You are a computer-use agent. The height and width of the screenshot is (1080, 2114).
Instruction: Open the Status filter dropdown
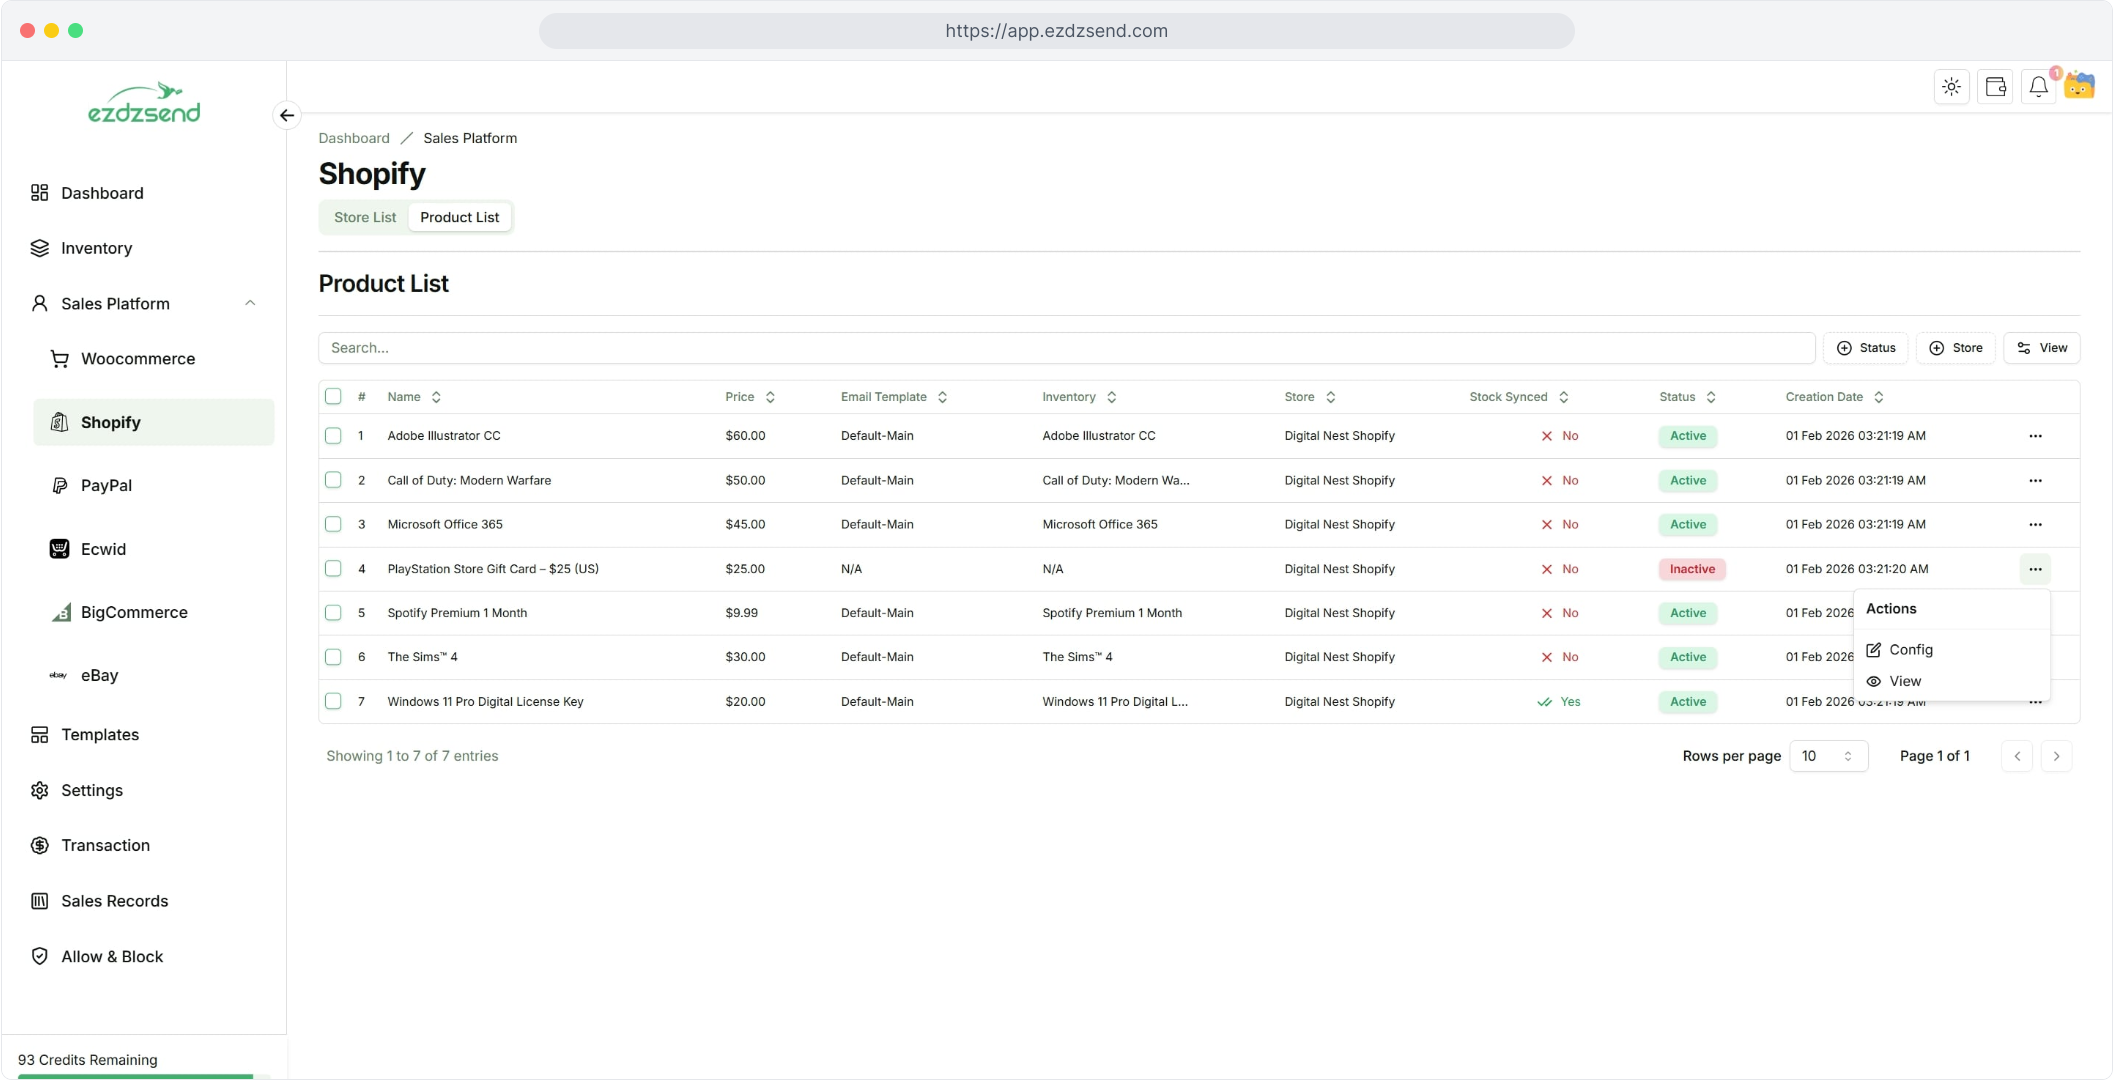1865,348
